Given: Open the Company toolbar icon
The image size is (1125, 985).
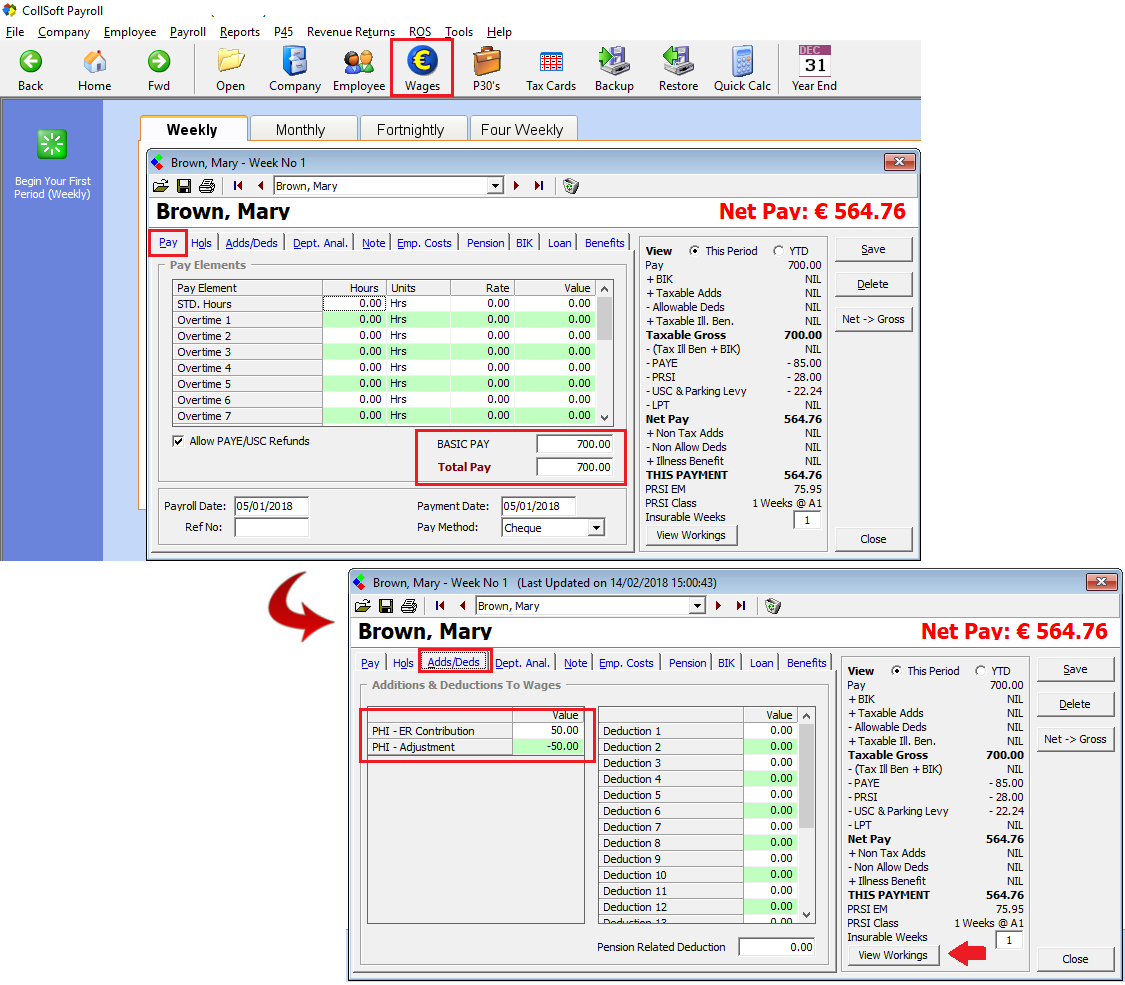Looking at the screenshot, I should pos(294,61).
